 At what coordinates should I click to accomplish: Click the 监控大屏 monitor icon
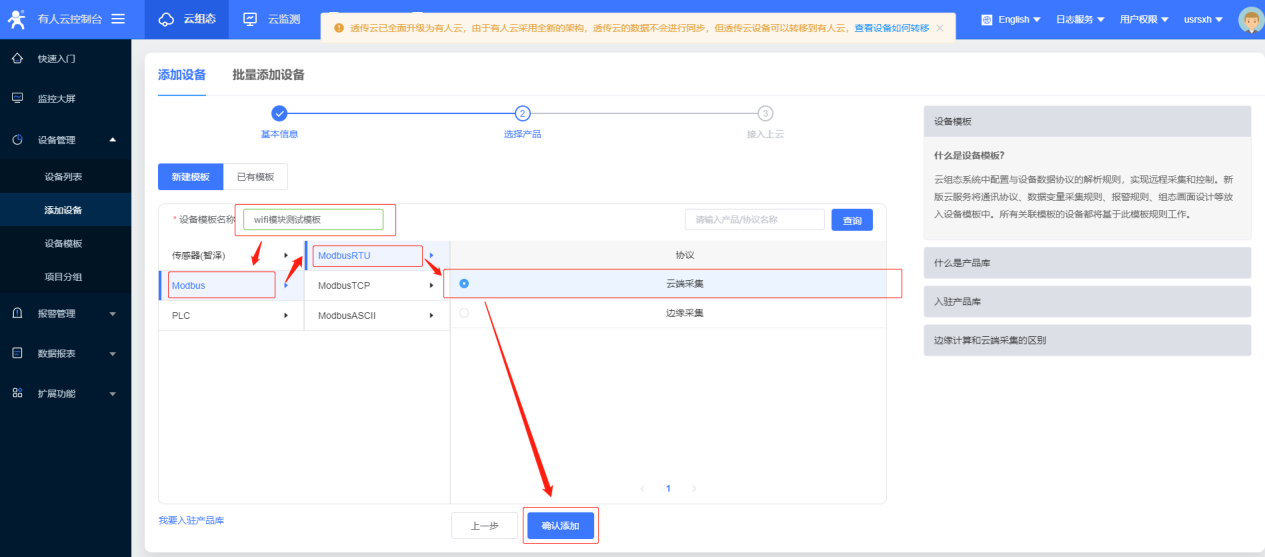pyautogui.click(x=17, y=98)
